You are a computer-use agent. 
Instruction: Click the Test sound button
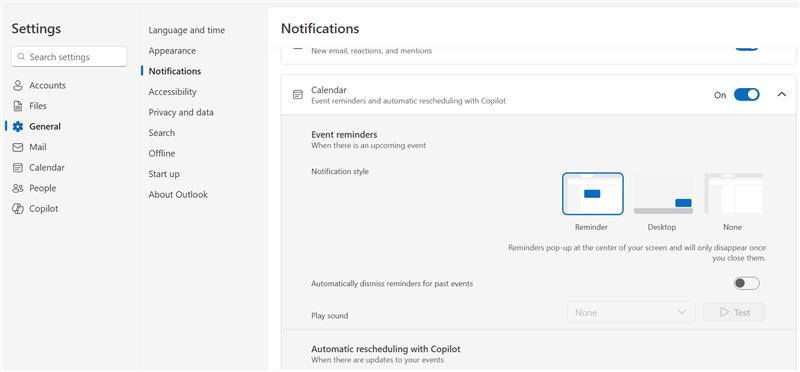pyautogui.click(x=734, y=312)
